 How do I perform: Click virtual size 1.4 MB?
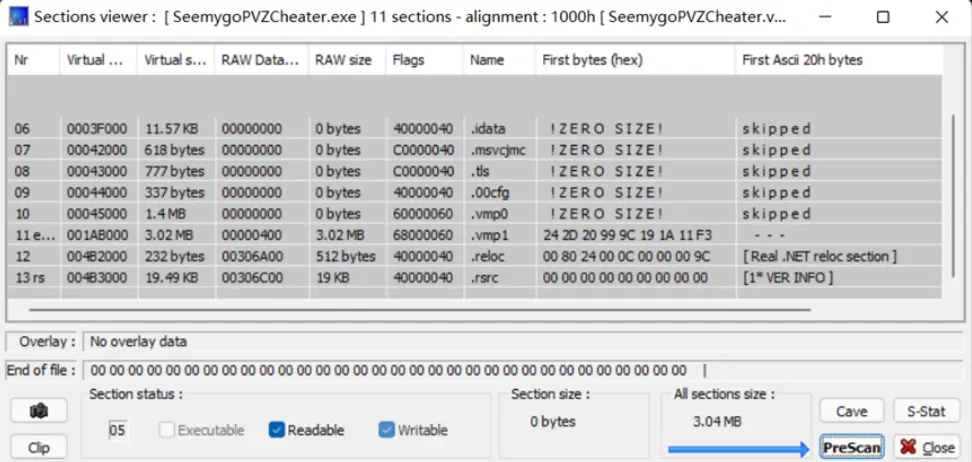[166, 214]
